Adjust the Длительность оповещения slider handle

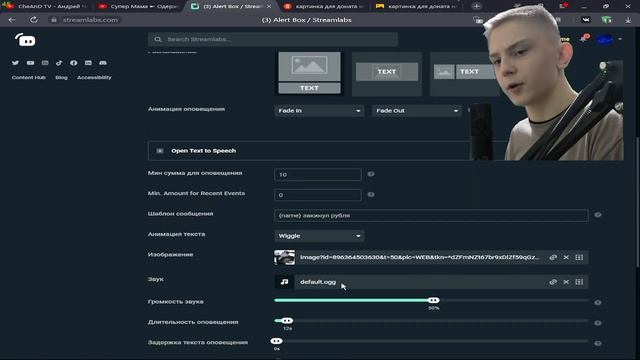[x=287, y=321]
